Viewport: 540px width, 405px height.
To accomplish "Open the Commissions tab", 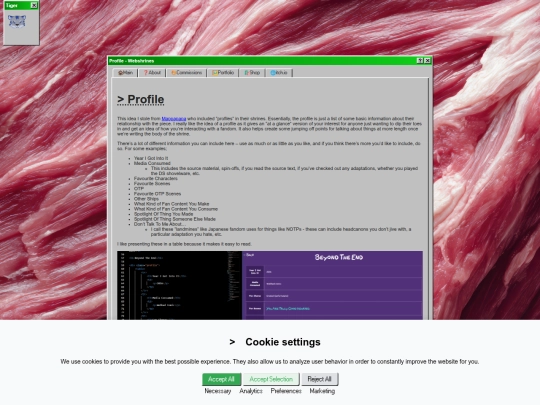I will (187, 73).
